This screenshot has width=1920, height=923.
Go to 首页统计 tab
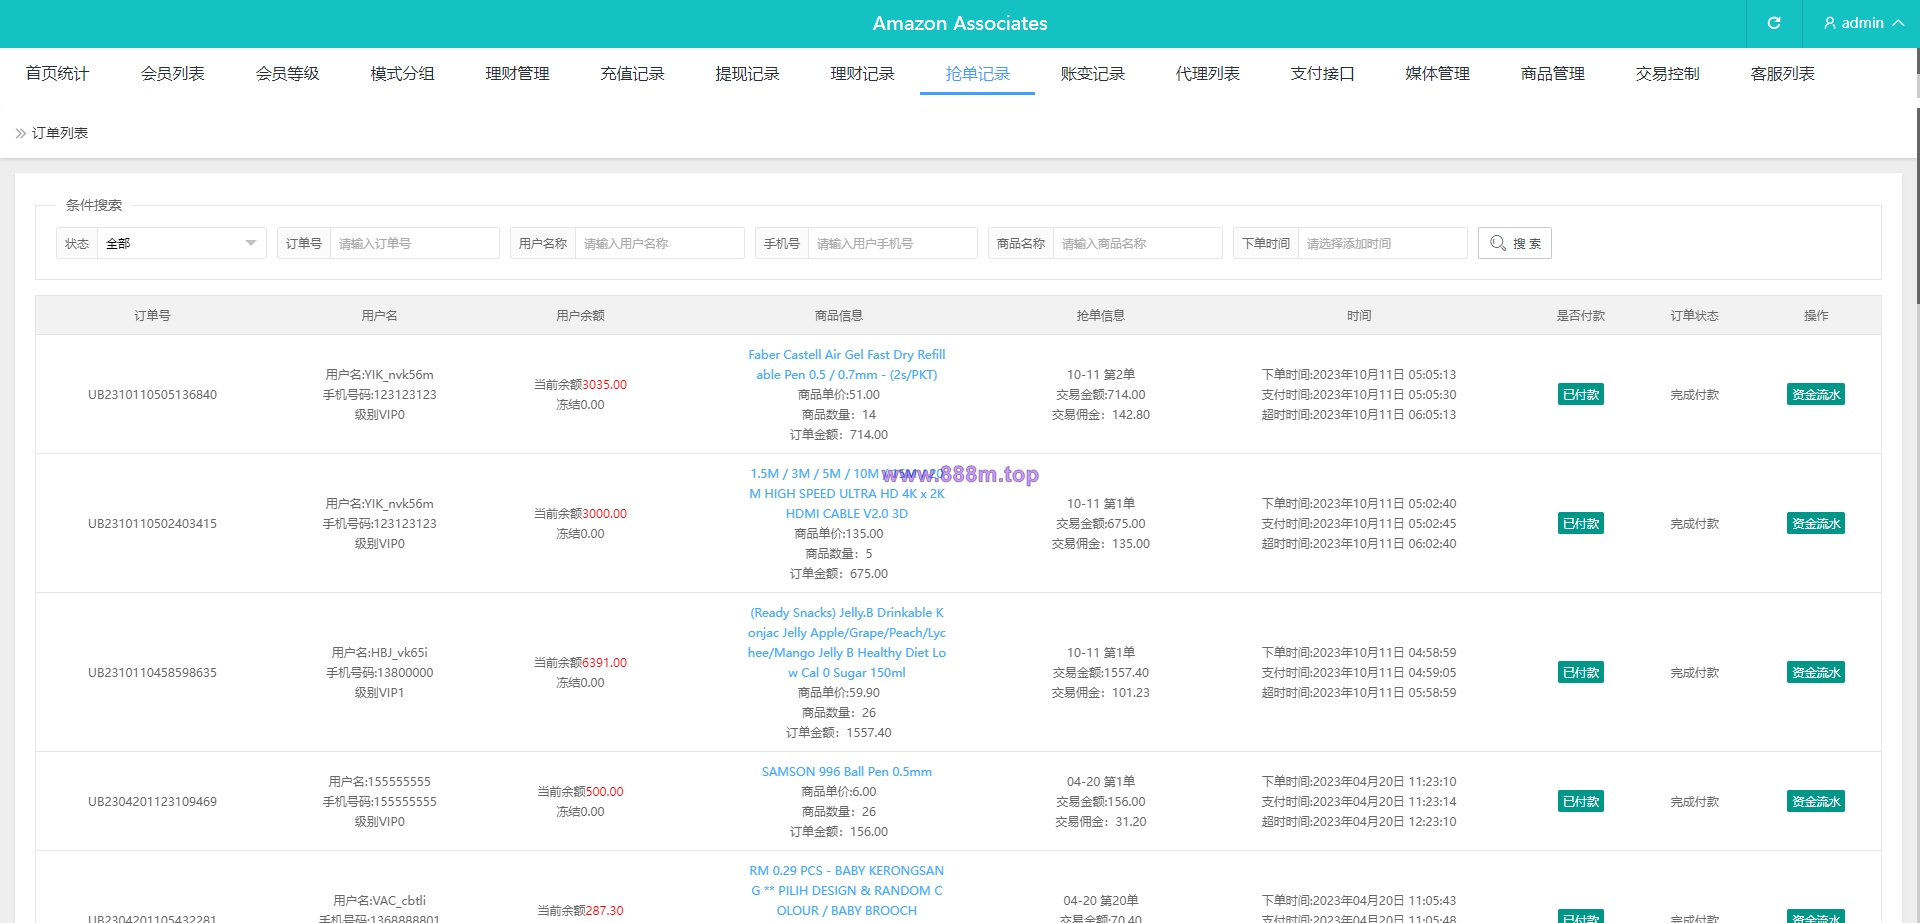57,74
